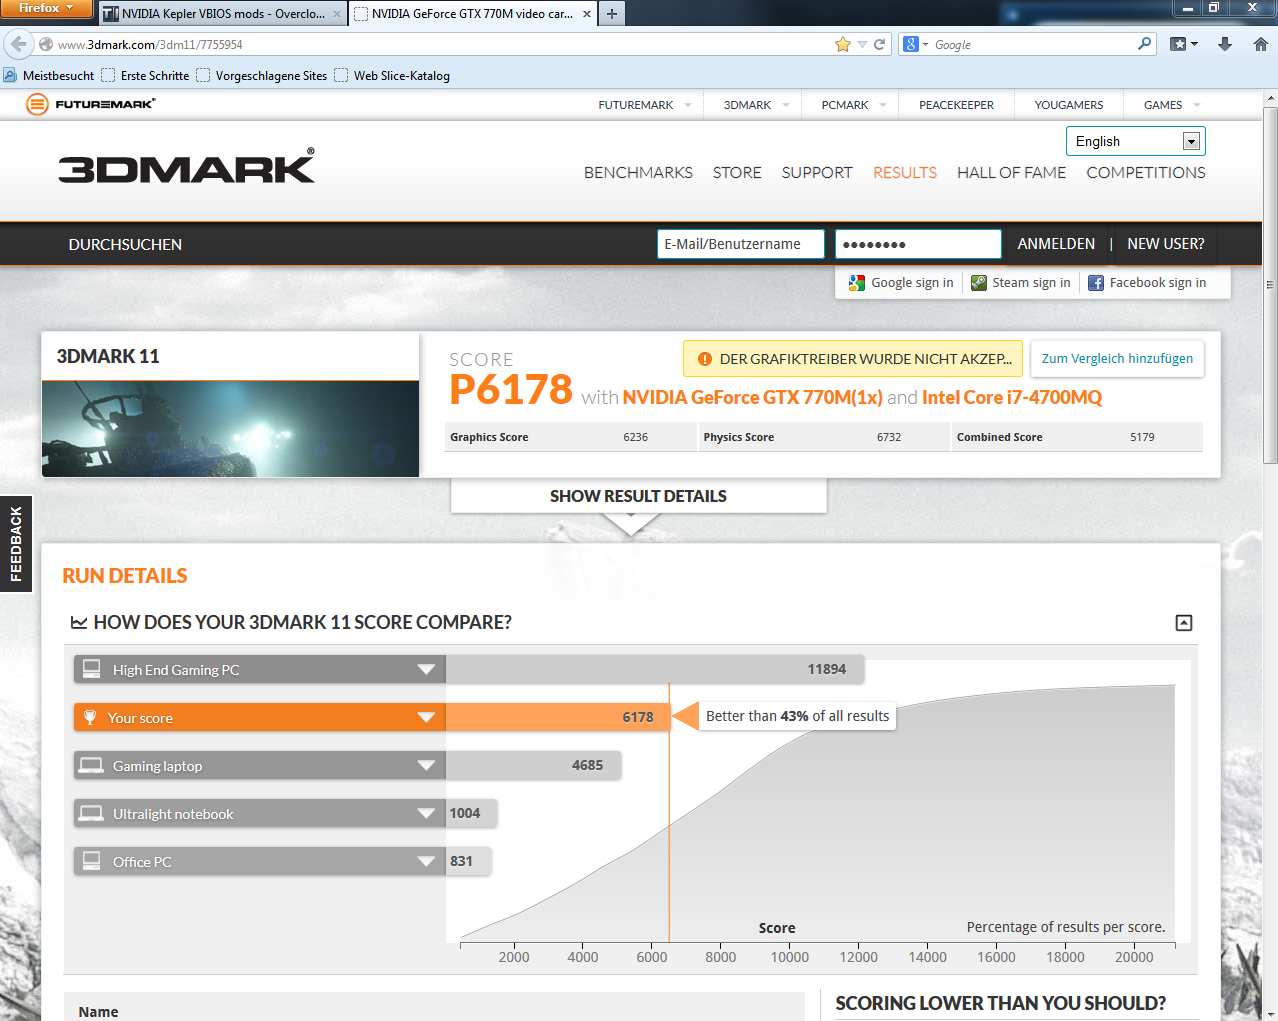This screenshot has height=1021, width=1278.
Task: Click the search magnifier icon
Action: tap(1144, 44)
